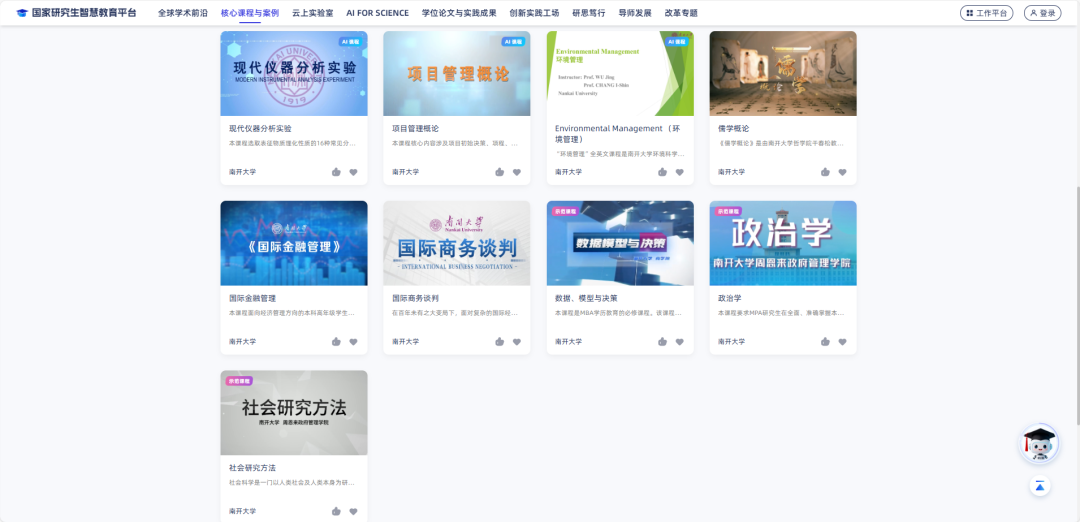This screenshot has width=1080, height=522.
Task: Heart the 国际商务谈判 course
Action: [517, 342]
